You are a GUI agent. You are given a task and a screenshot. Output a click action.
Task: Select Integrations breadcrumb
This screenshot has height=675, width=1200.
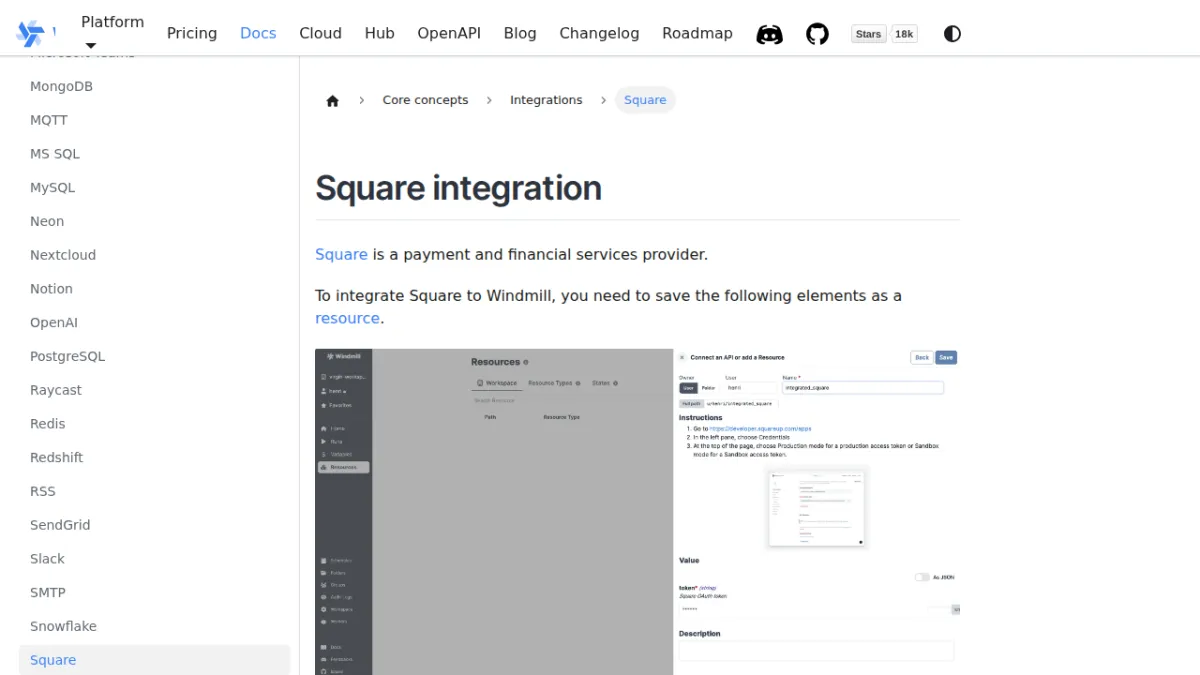[x=546, y=100]
